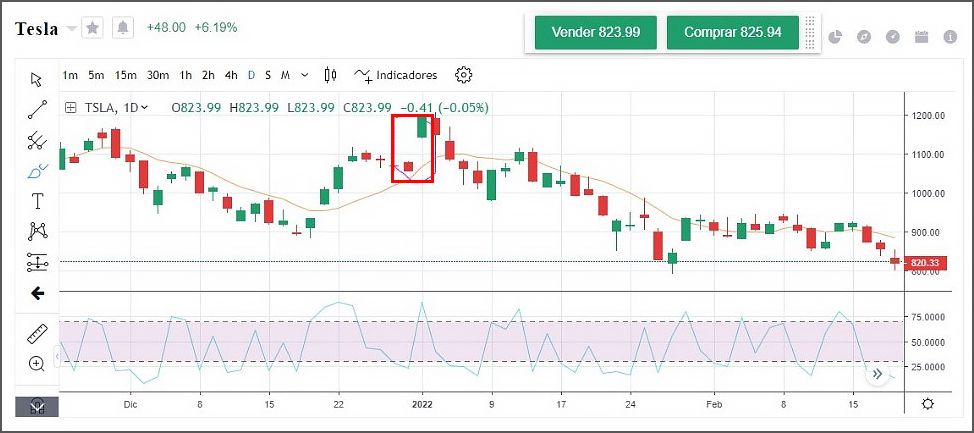Choose the brush drawing tool

(x=37, y=171)
